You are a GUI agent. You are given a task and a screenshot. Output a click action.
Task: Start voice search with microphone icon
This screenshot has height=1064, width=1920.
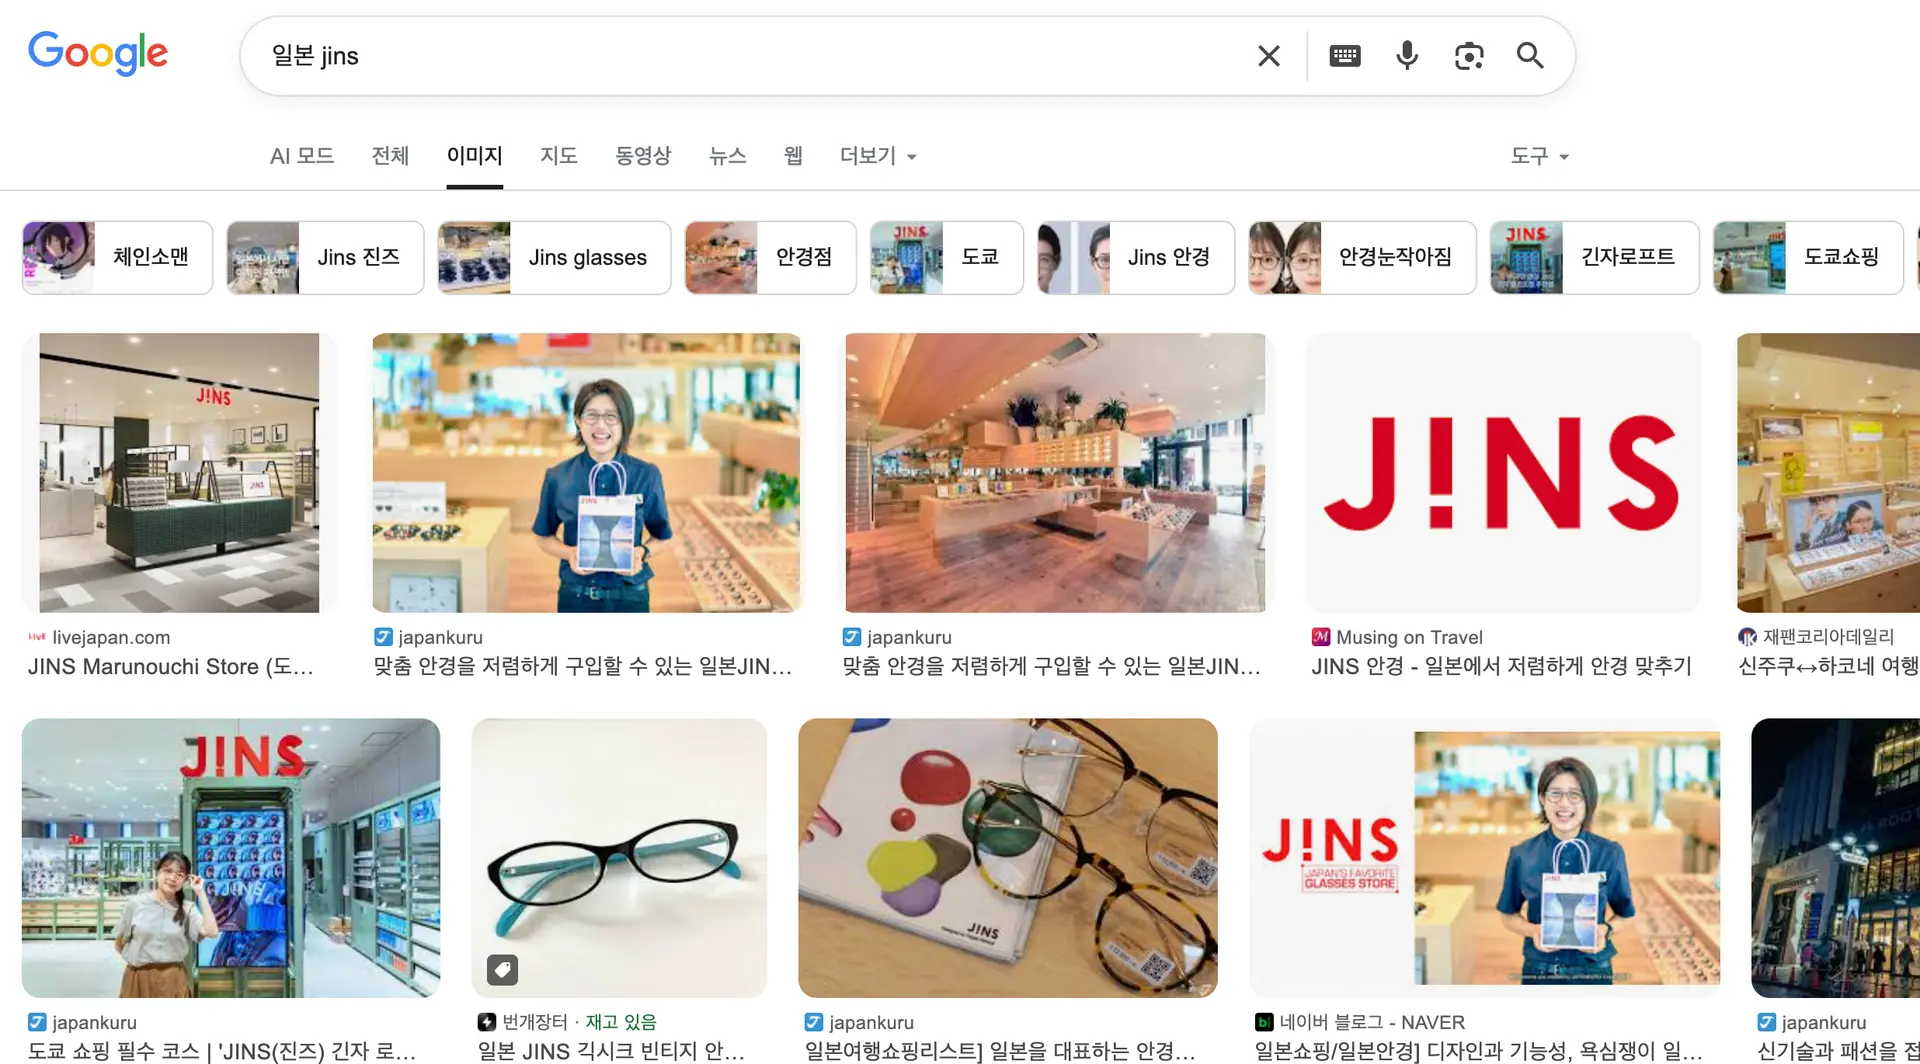click(1407, 56)
